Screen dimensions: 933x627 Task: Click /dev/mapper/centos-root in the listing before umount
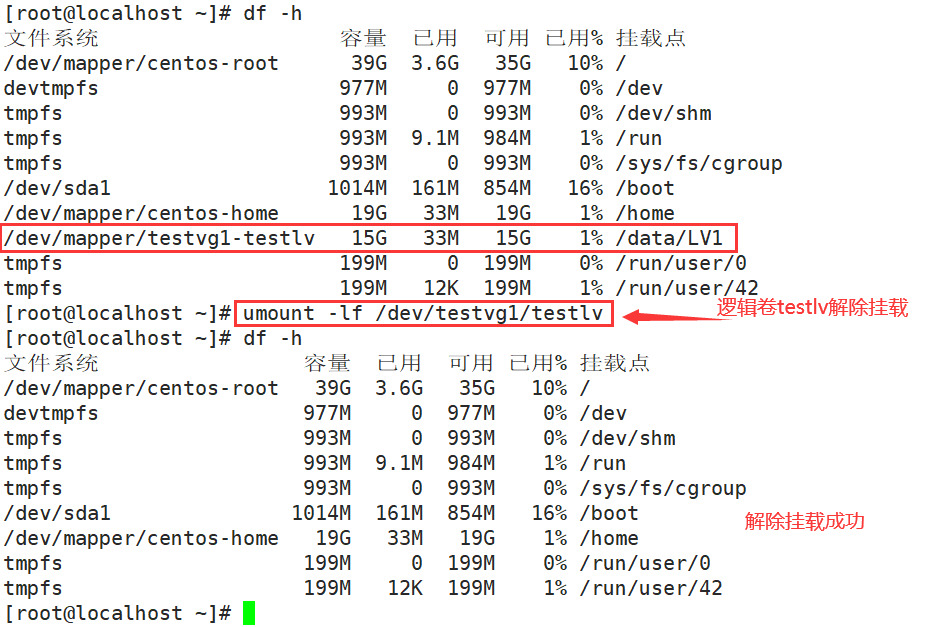[141, 64]
